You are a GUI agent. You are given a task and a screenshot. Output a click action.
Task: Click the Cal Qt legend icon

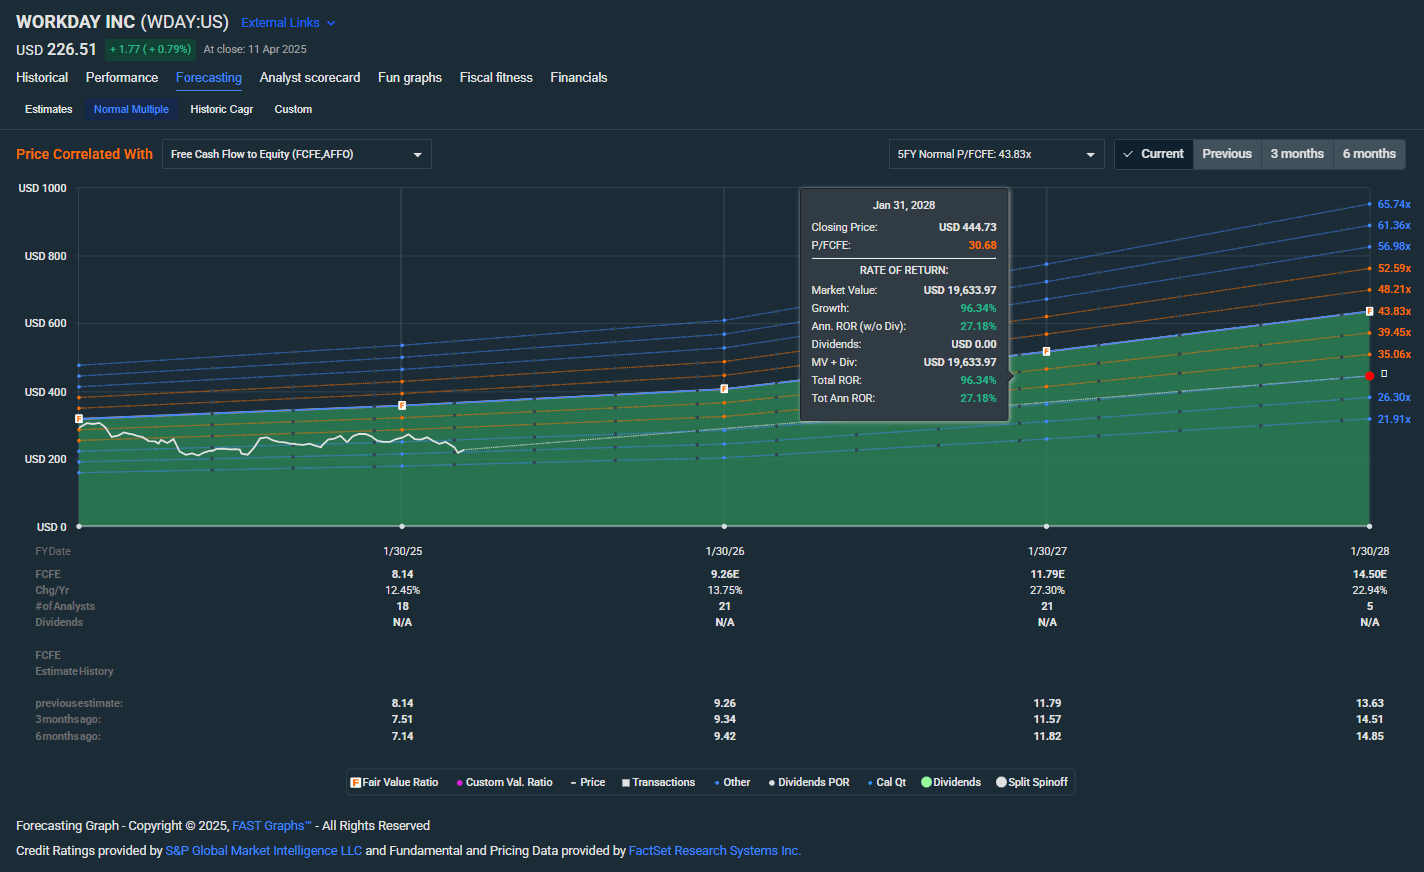tap(868, 782)
